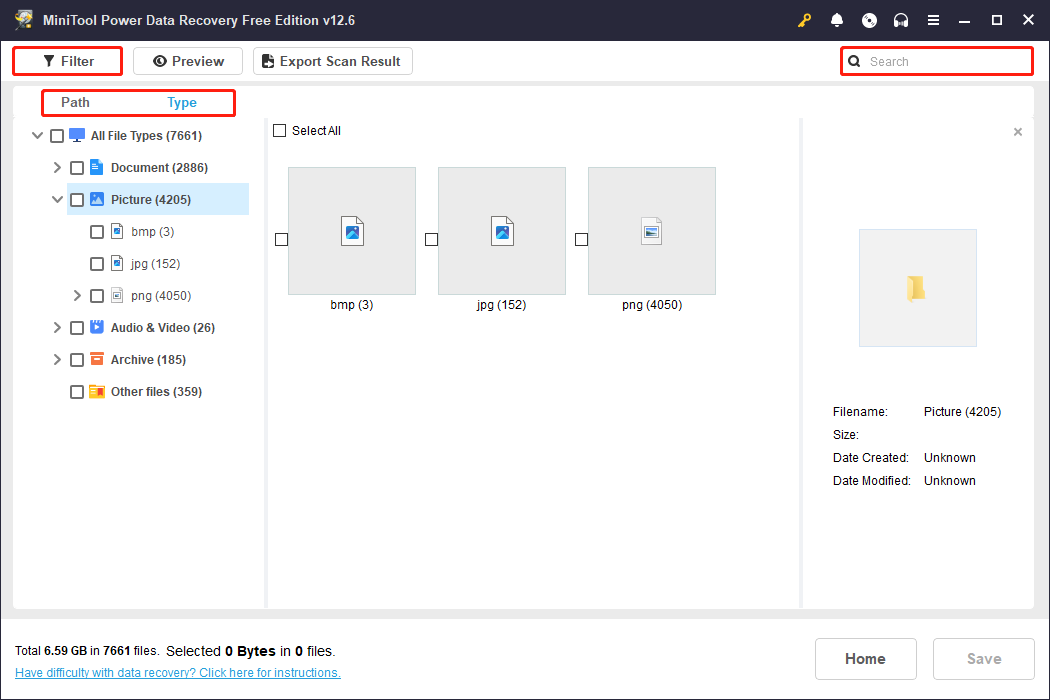Click the Home button
This screenshot has height=700, width=1050.
(865, 659)
